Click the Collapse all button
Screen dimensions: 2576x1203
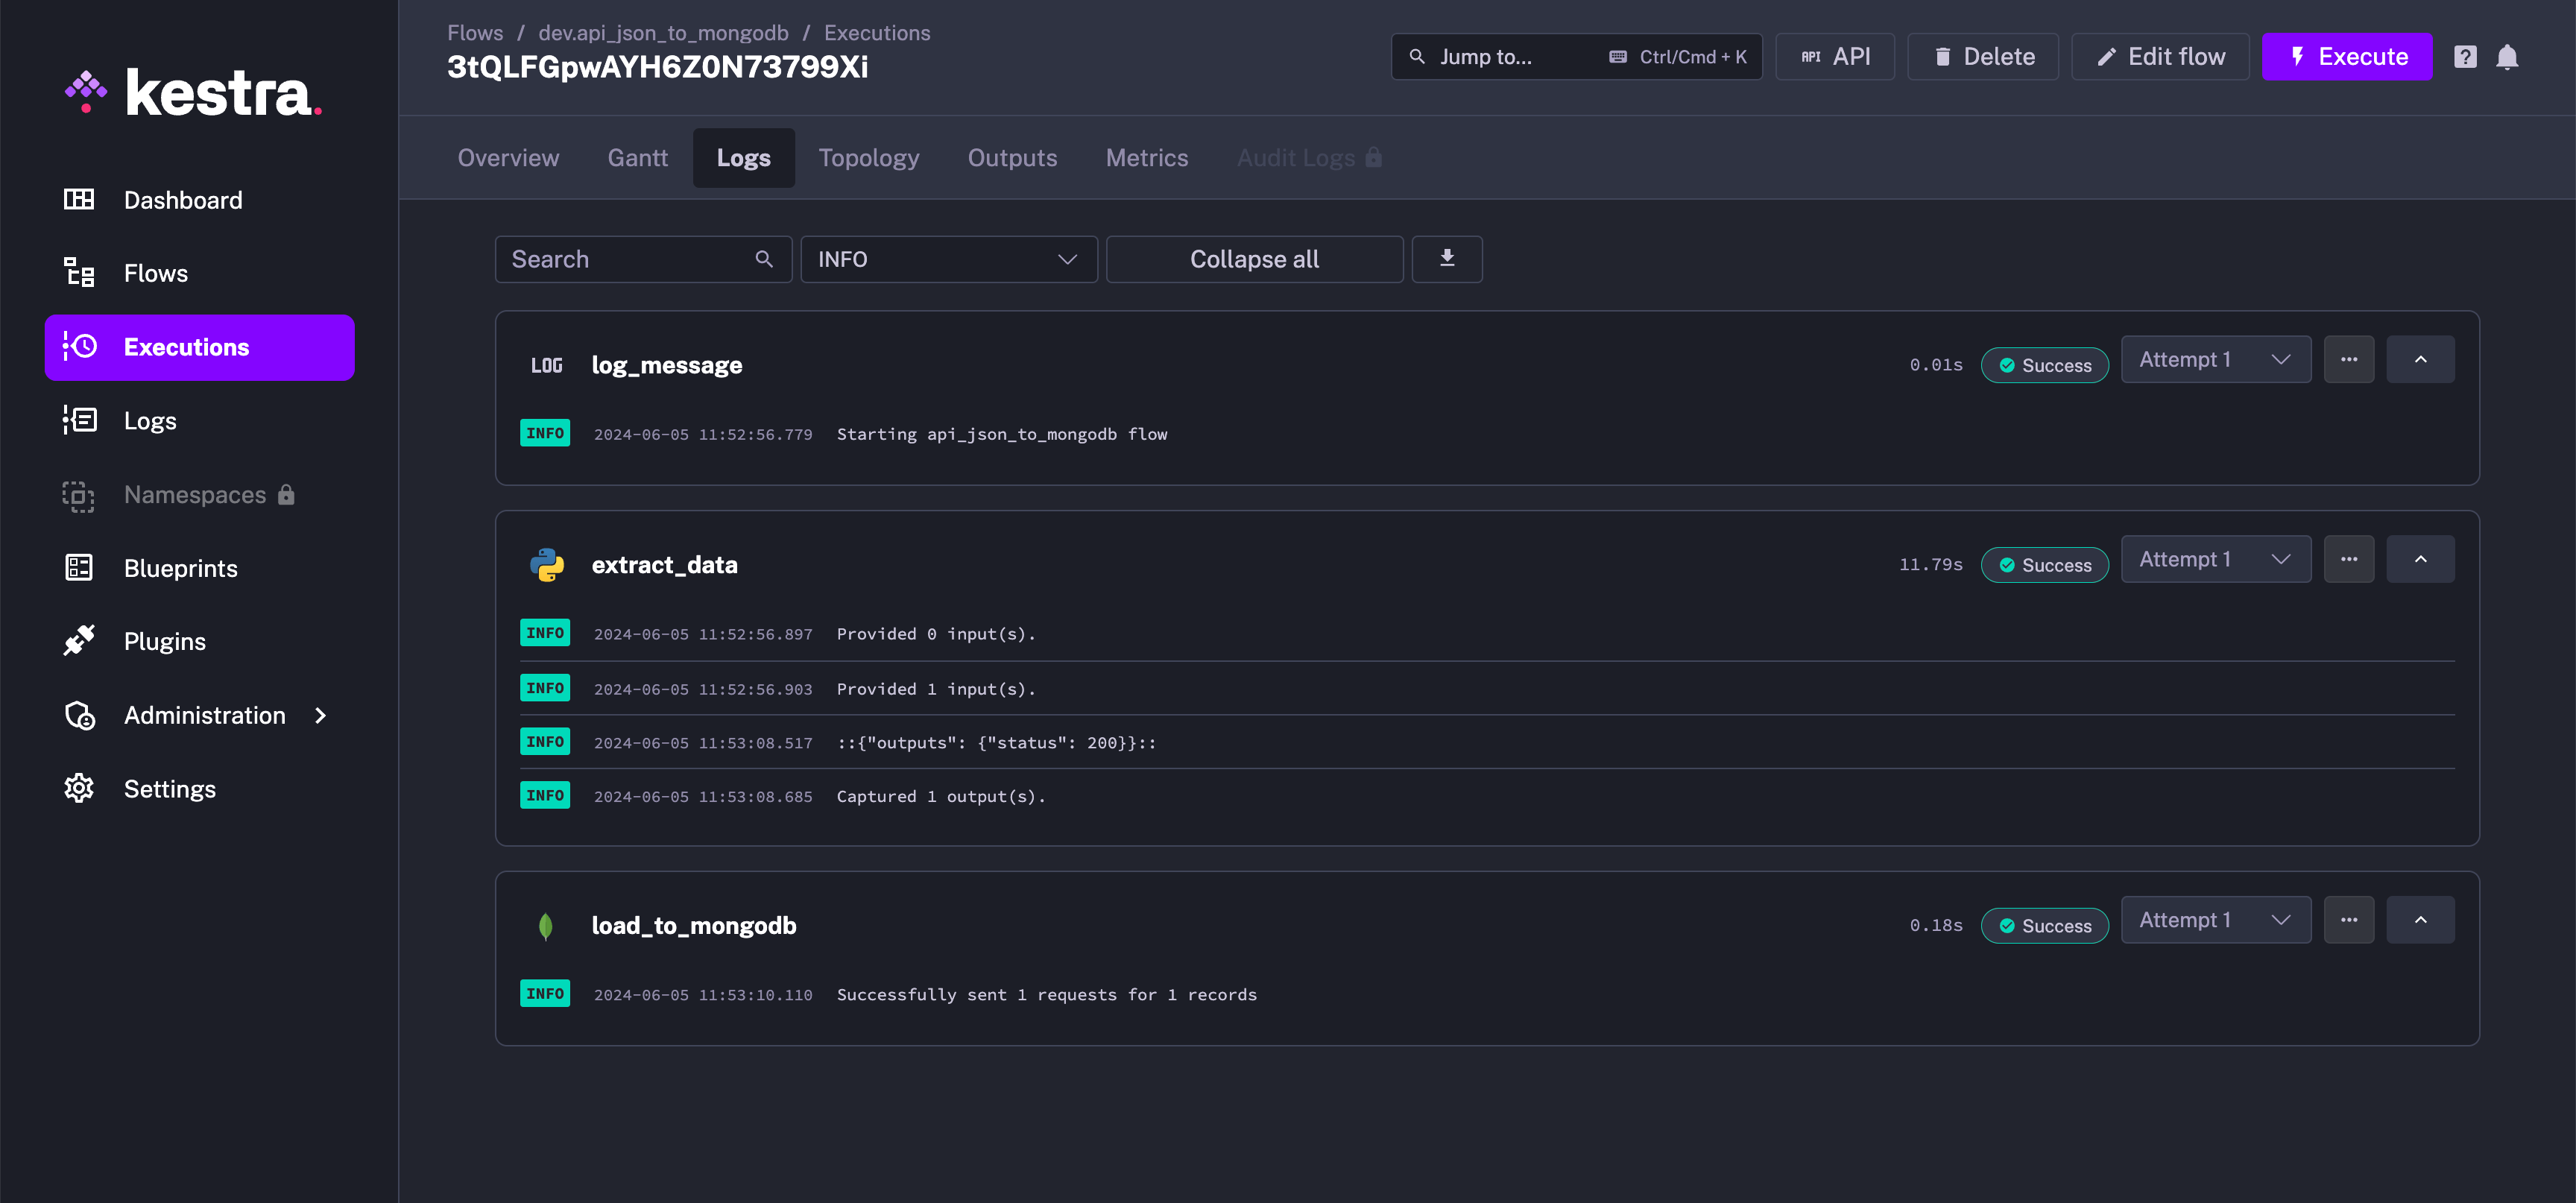click(1254, 259)
